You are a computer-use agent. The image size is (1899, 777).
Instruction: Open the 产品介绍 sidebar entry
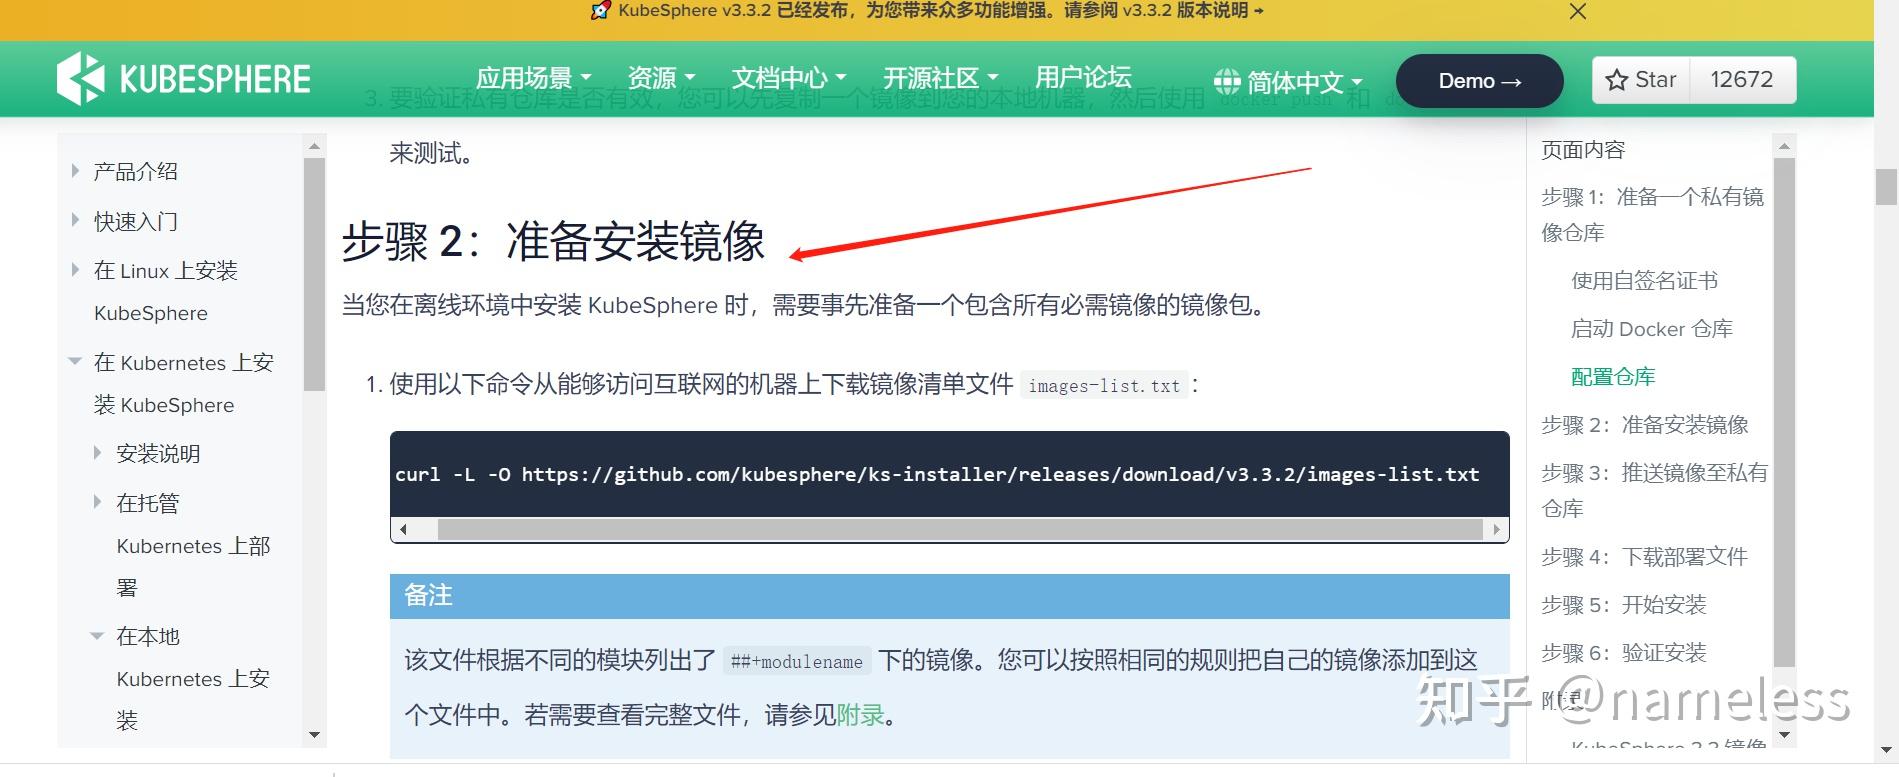(x=136, y=172)
